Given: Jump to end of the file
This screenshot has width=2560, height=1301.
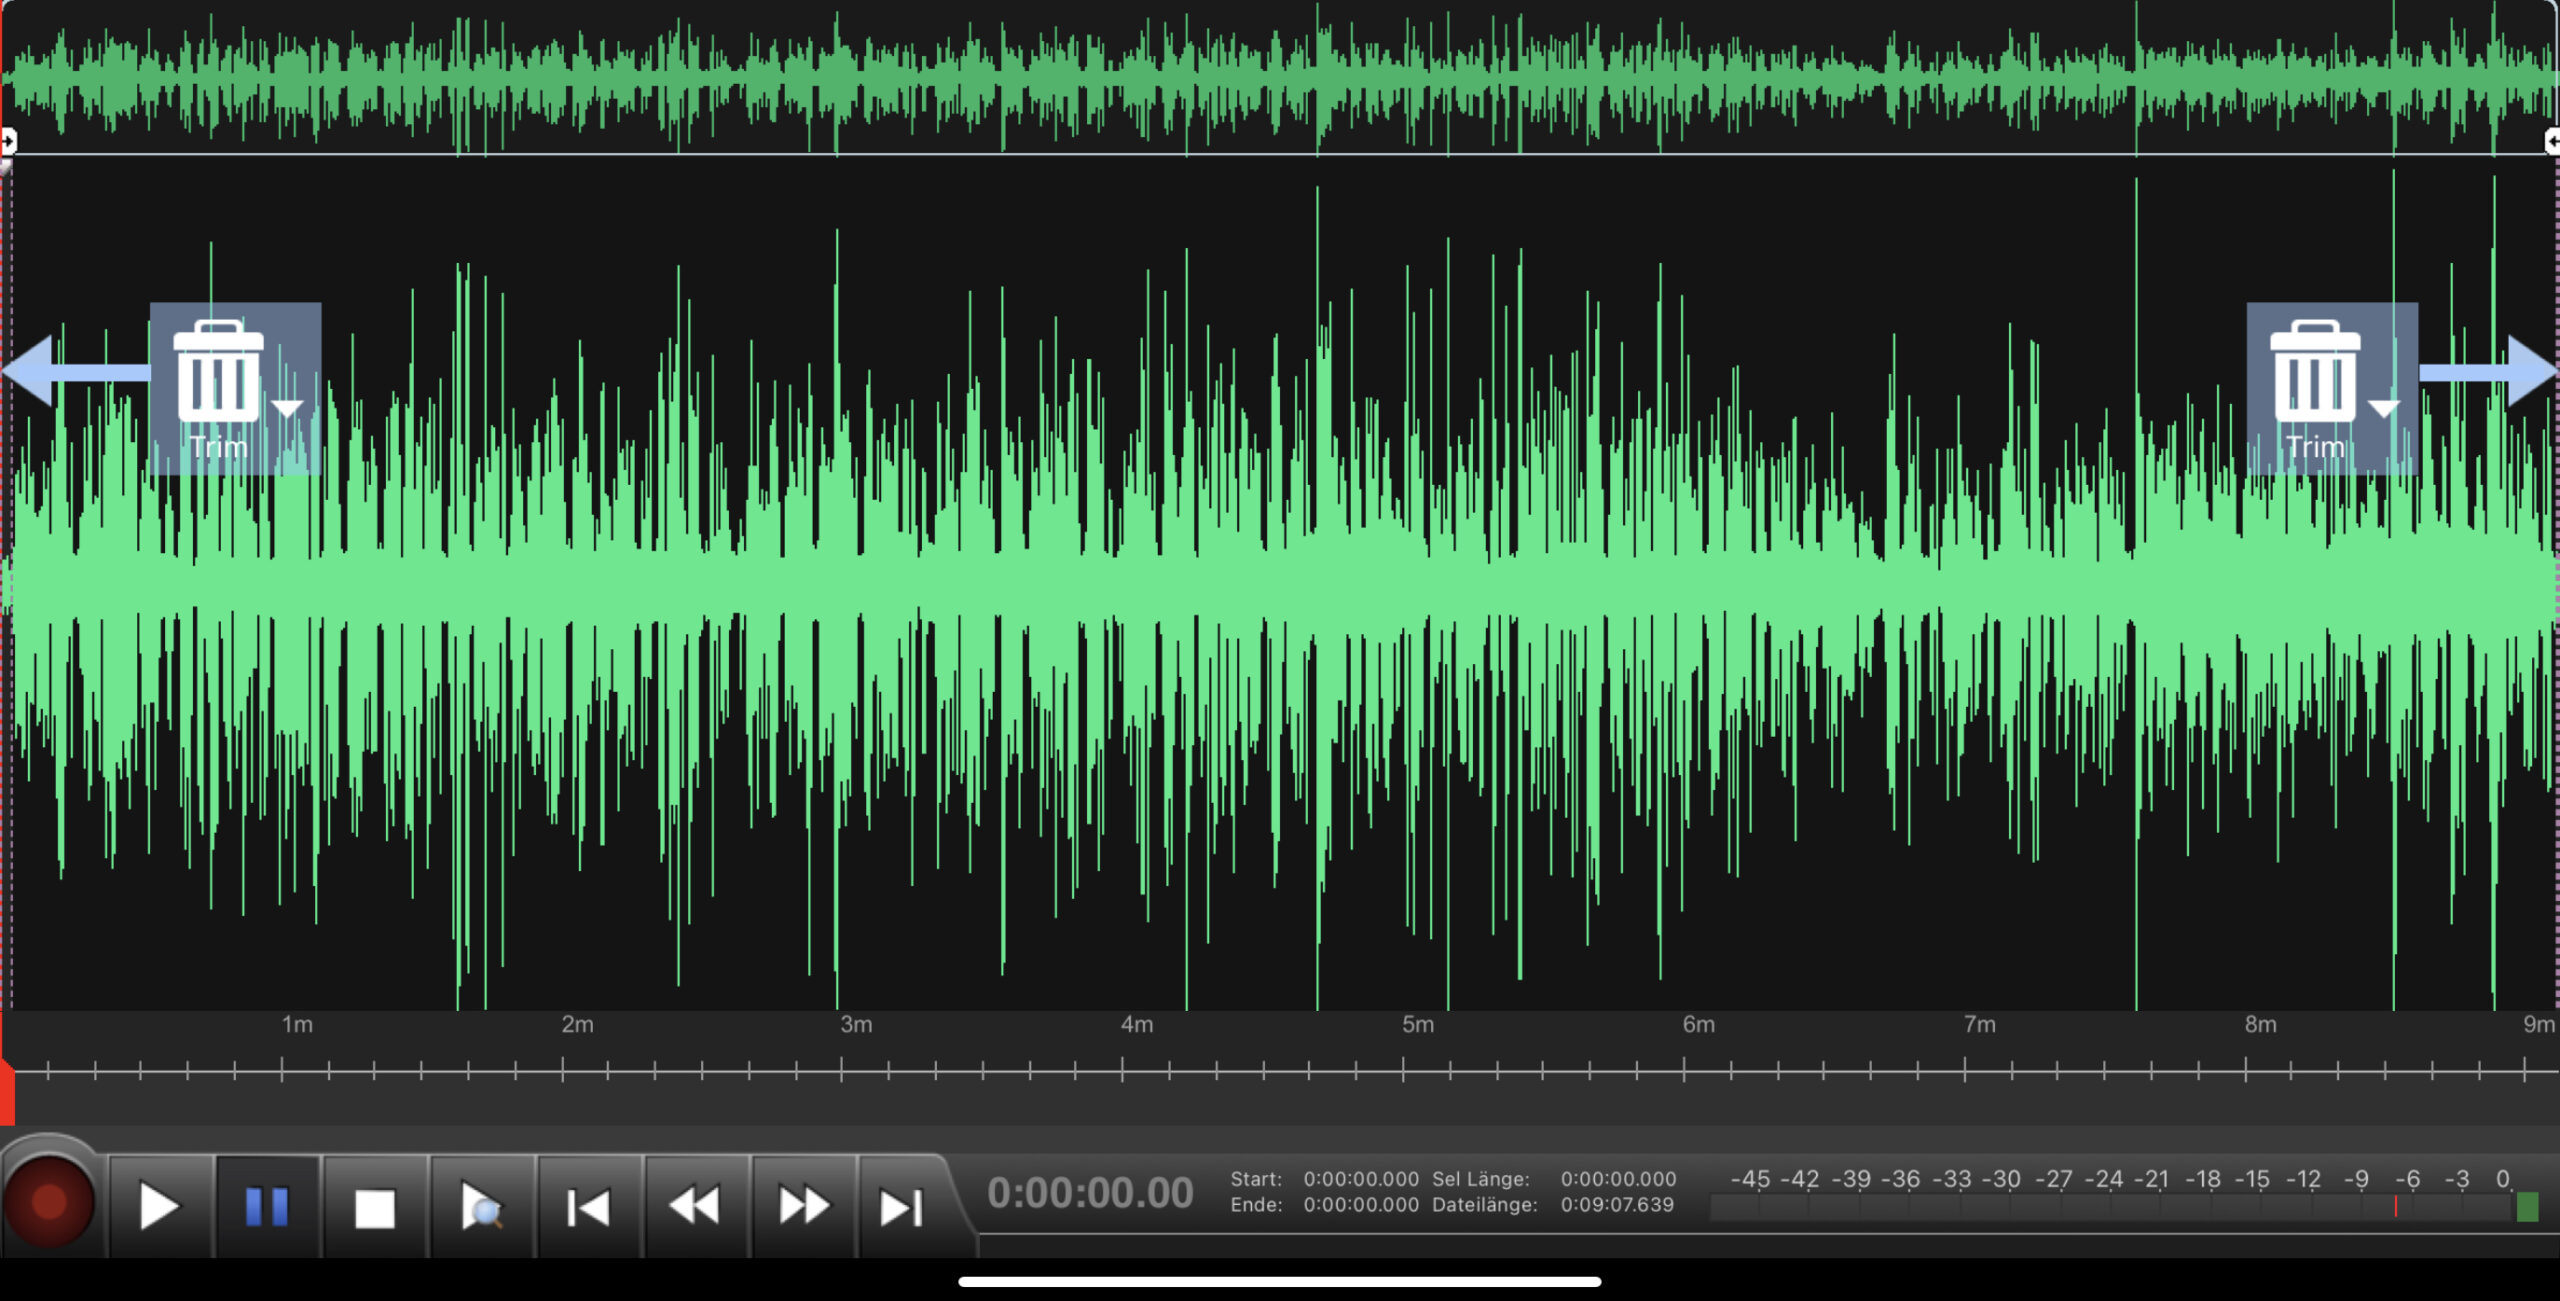Looking at the screenshot, I should [901, 1207].
